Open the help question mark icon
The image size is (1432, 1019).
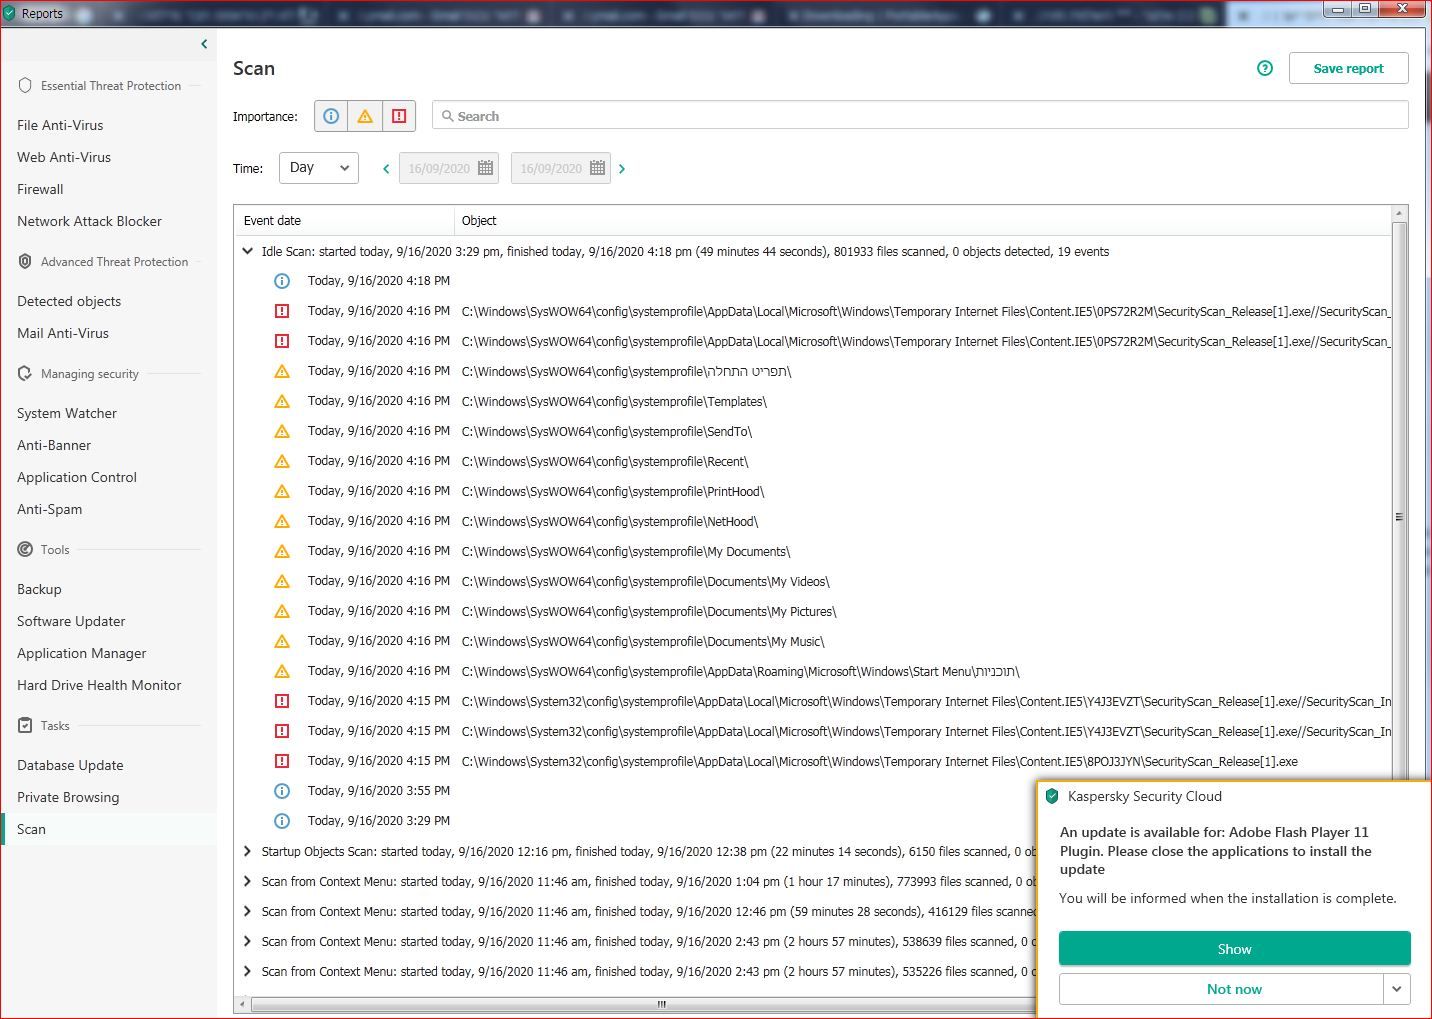pyautogui.click(x=1265, y=68)
